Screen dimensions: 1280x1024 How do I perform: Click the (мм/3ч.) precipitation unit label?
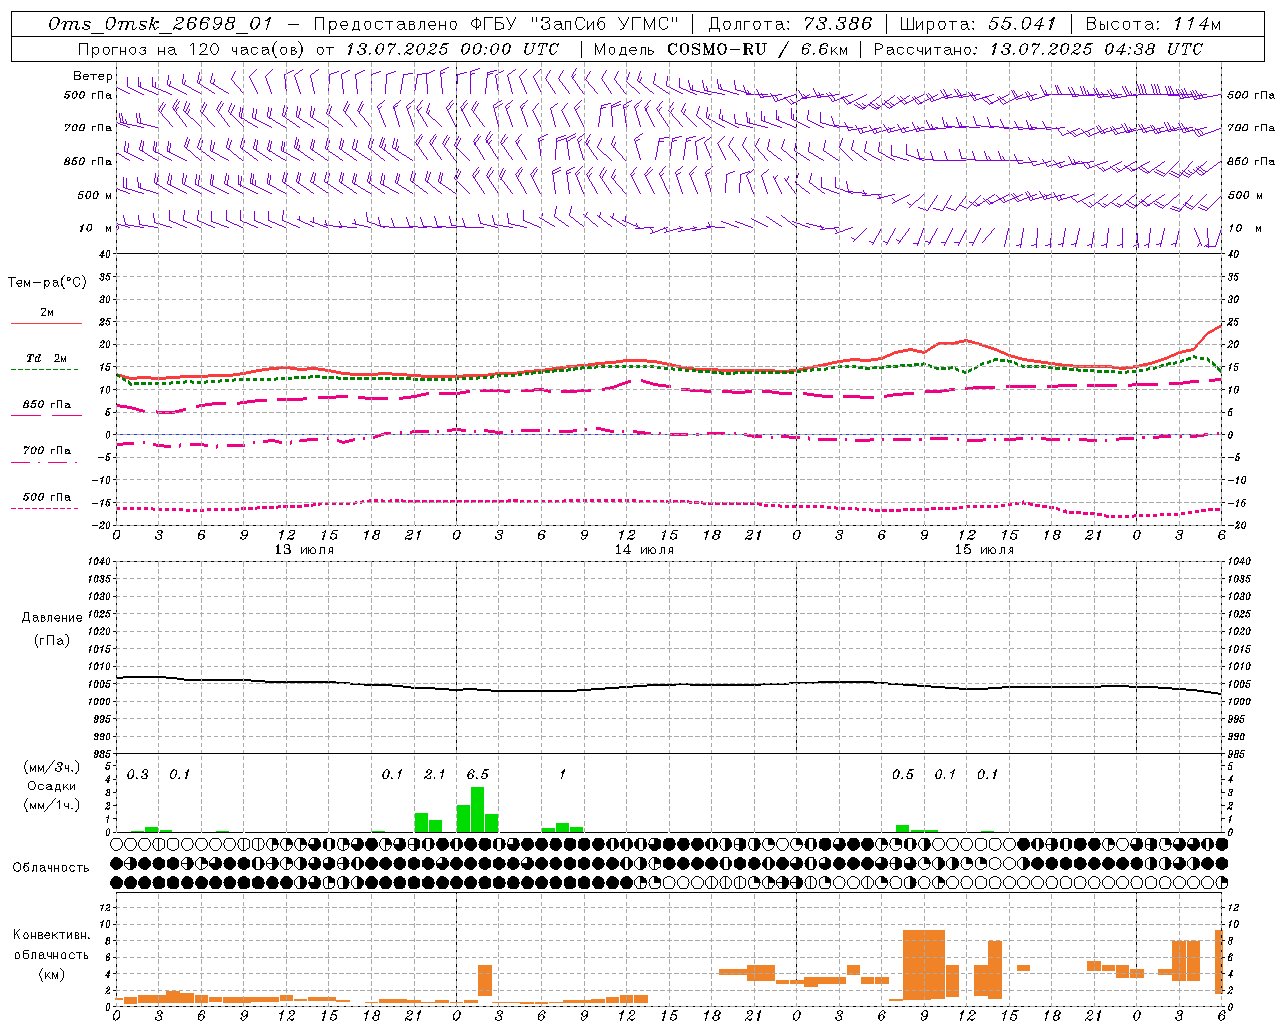pos(51,767)
